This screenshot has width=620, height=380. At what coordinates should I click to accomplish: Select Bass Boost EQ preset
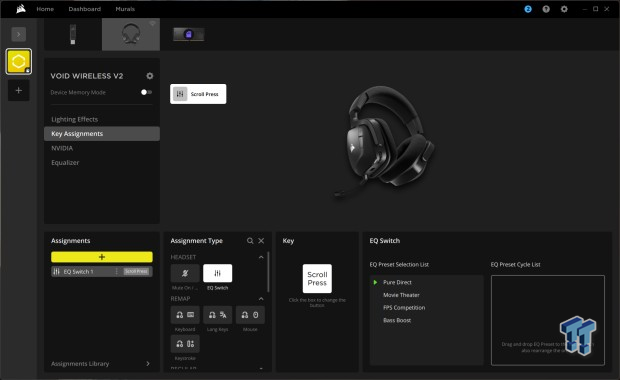tap(397, 320)
